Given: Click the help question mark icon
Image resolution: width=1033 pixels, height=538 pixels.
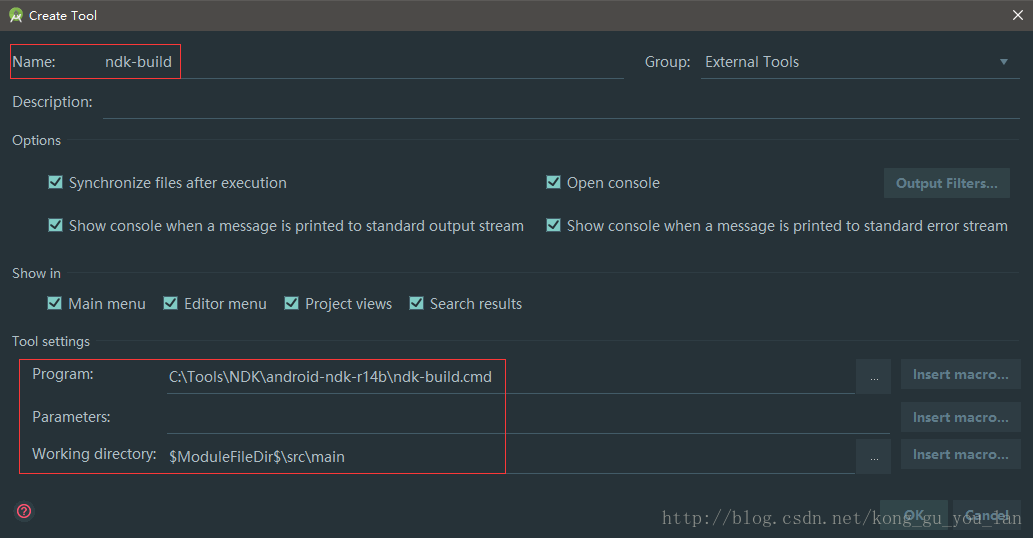Looking at the screenshot, I should (x=24, y=511).
